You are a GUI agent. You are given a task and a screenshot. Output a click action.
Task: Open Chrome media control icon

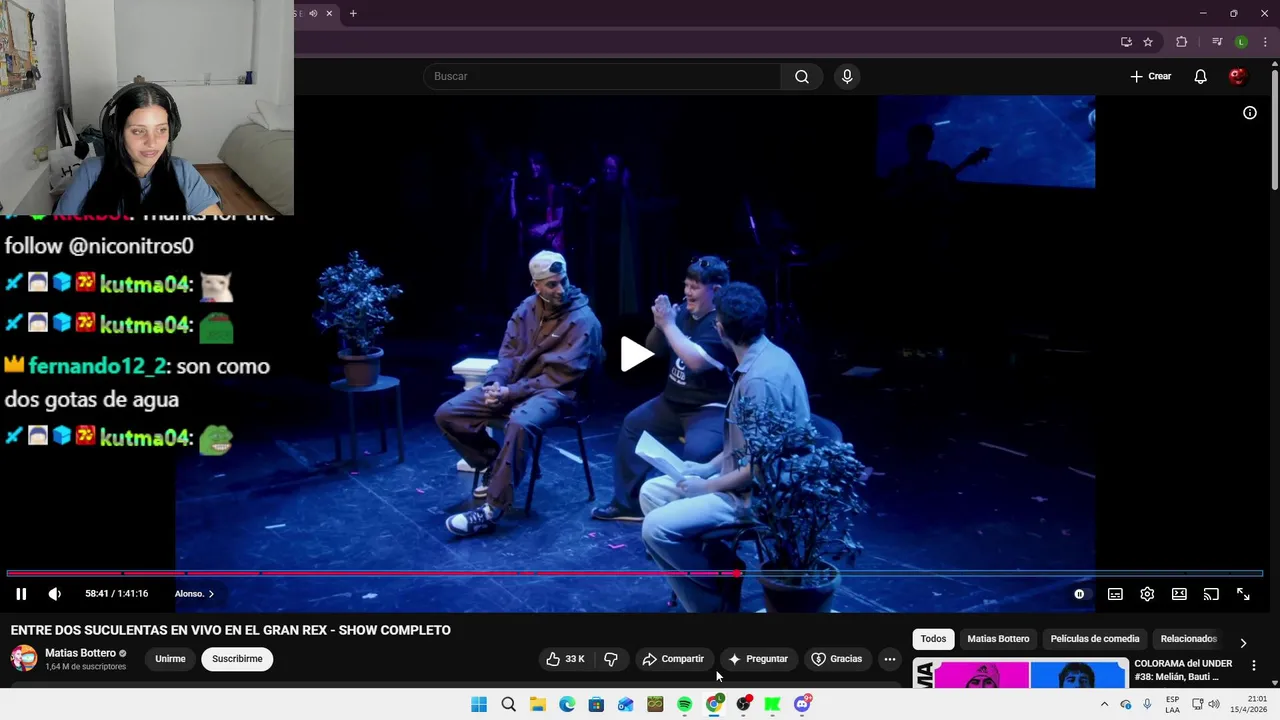pos(1217,42)
